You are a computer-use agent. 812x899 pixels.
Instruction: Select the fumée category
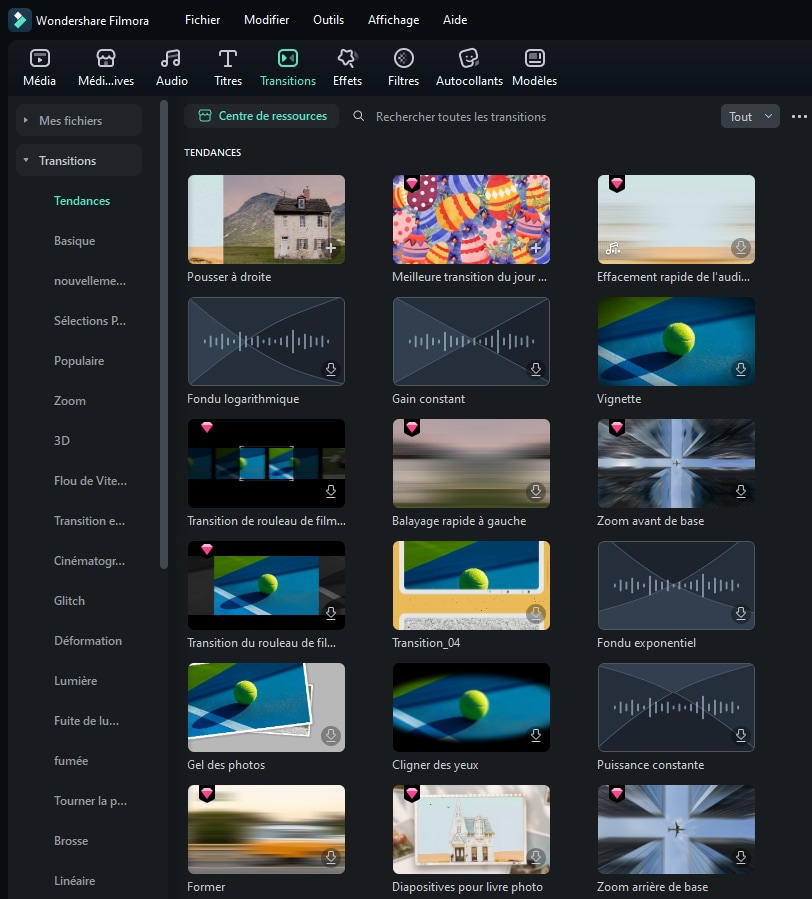coord(71,761)
